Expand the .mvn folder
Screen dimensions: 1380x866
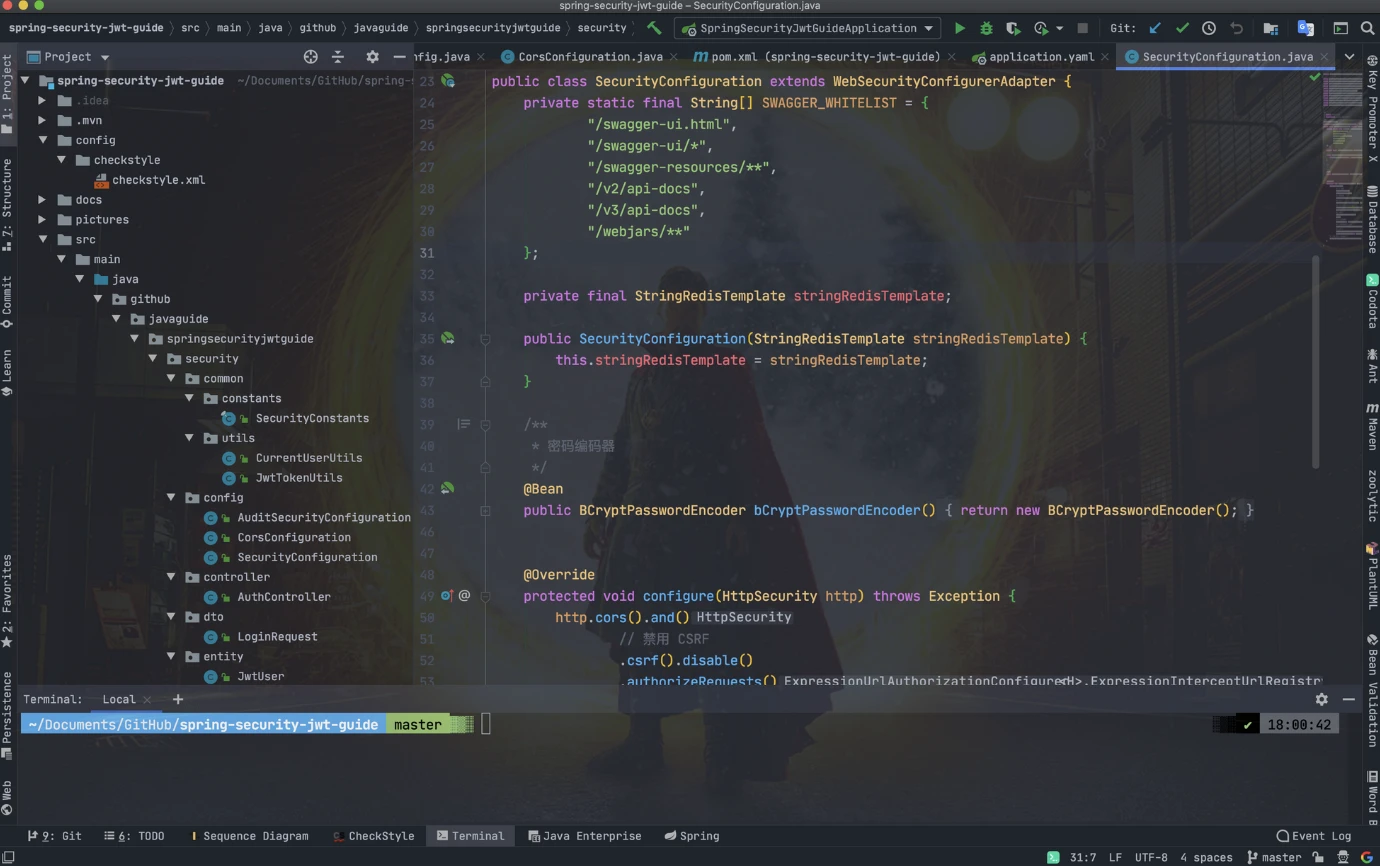click(x=42, y=120)
